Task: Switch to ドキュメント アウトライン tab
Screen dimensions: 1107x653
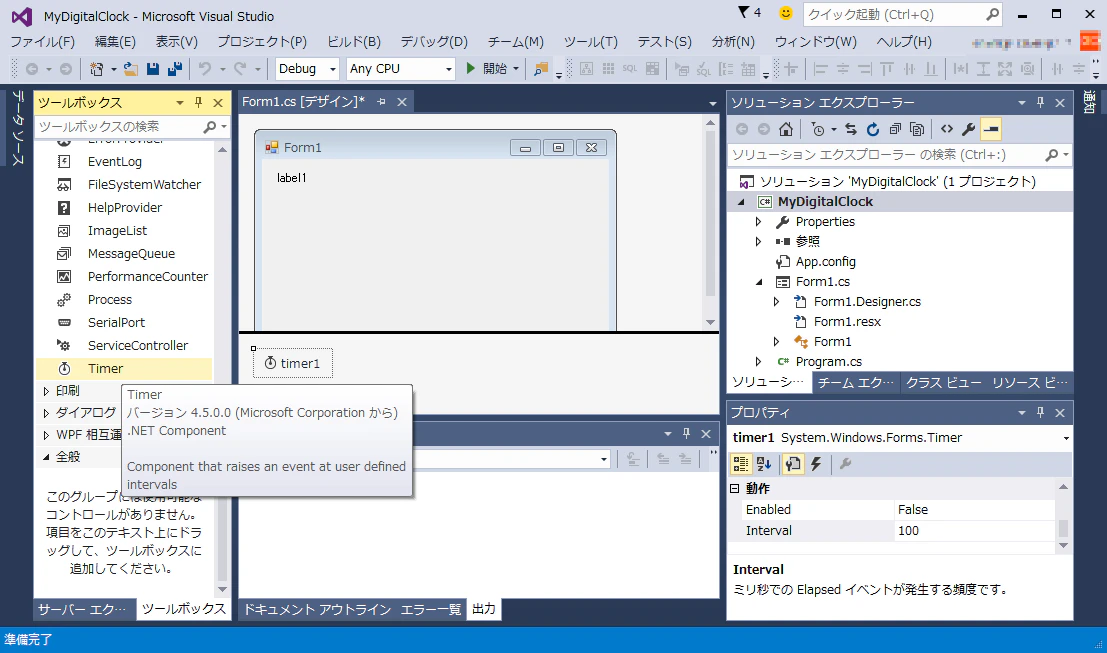Action: click(x=317, y=609)
